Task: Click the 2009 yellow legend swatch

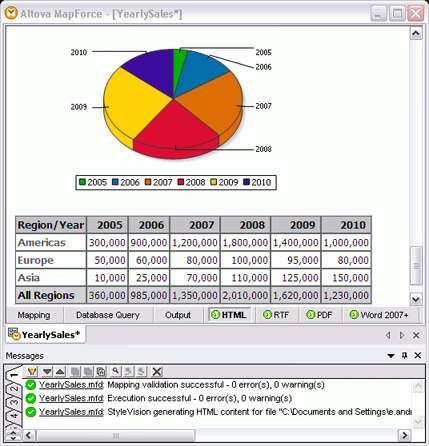Action: 214,182
